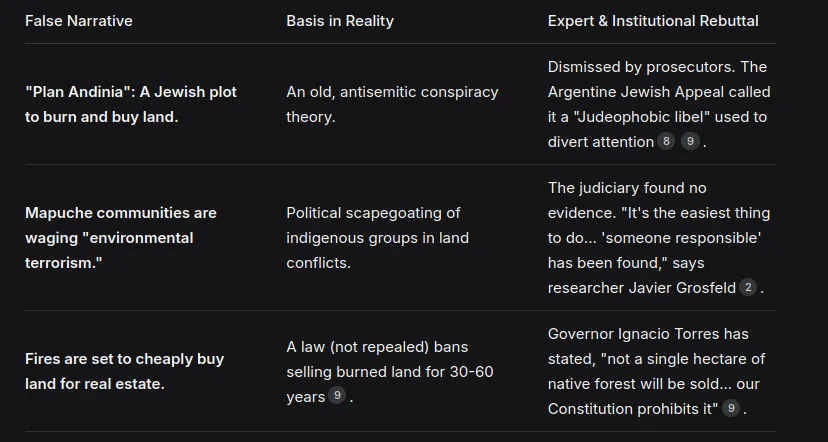
Task: Click the Mapuche "environmental terrorism" narrative cell
Action: tap(120, 238)
